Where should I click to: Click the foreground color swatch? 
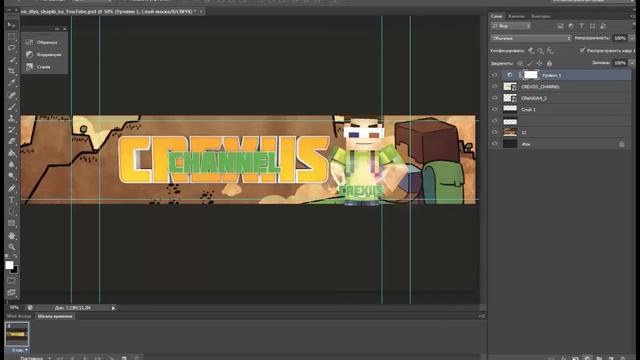pos(9,265)
